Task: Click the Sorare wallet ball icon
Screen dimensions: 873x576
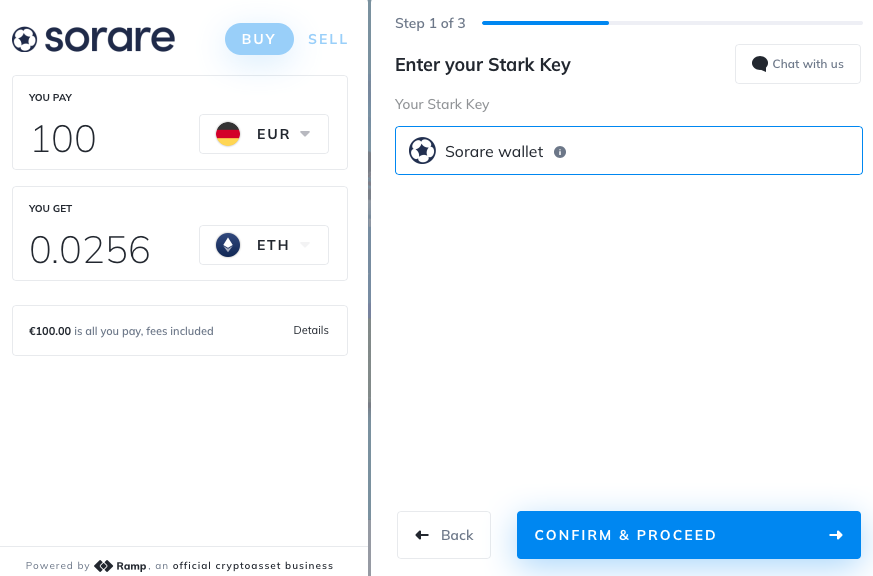Action: coord(422,151)
